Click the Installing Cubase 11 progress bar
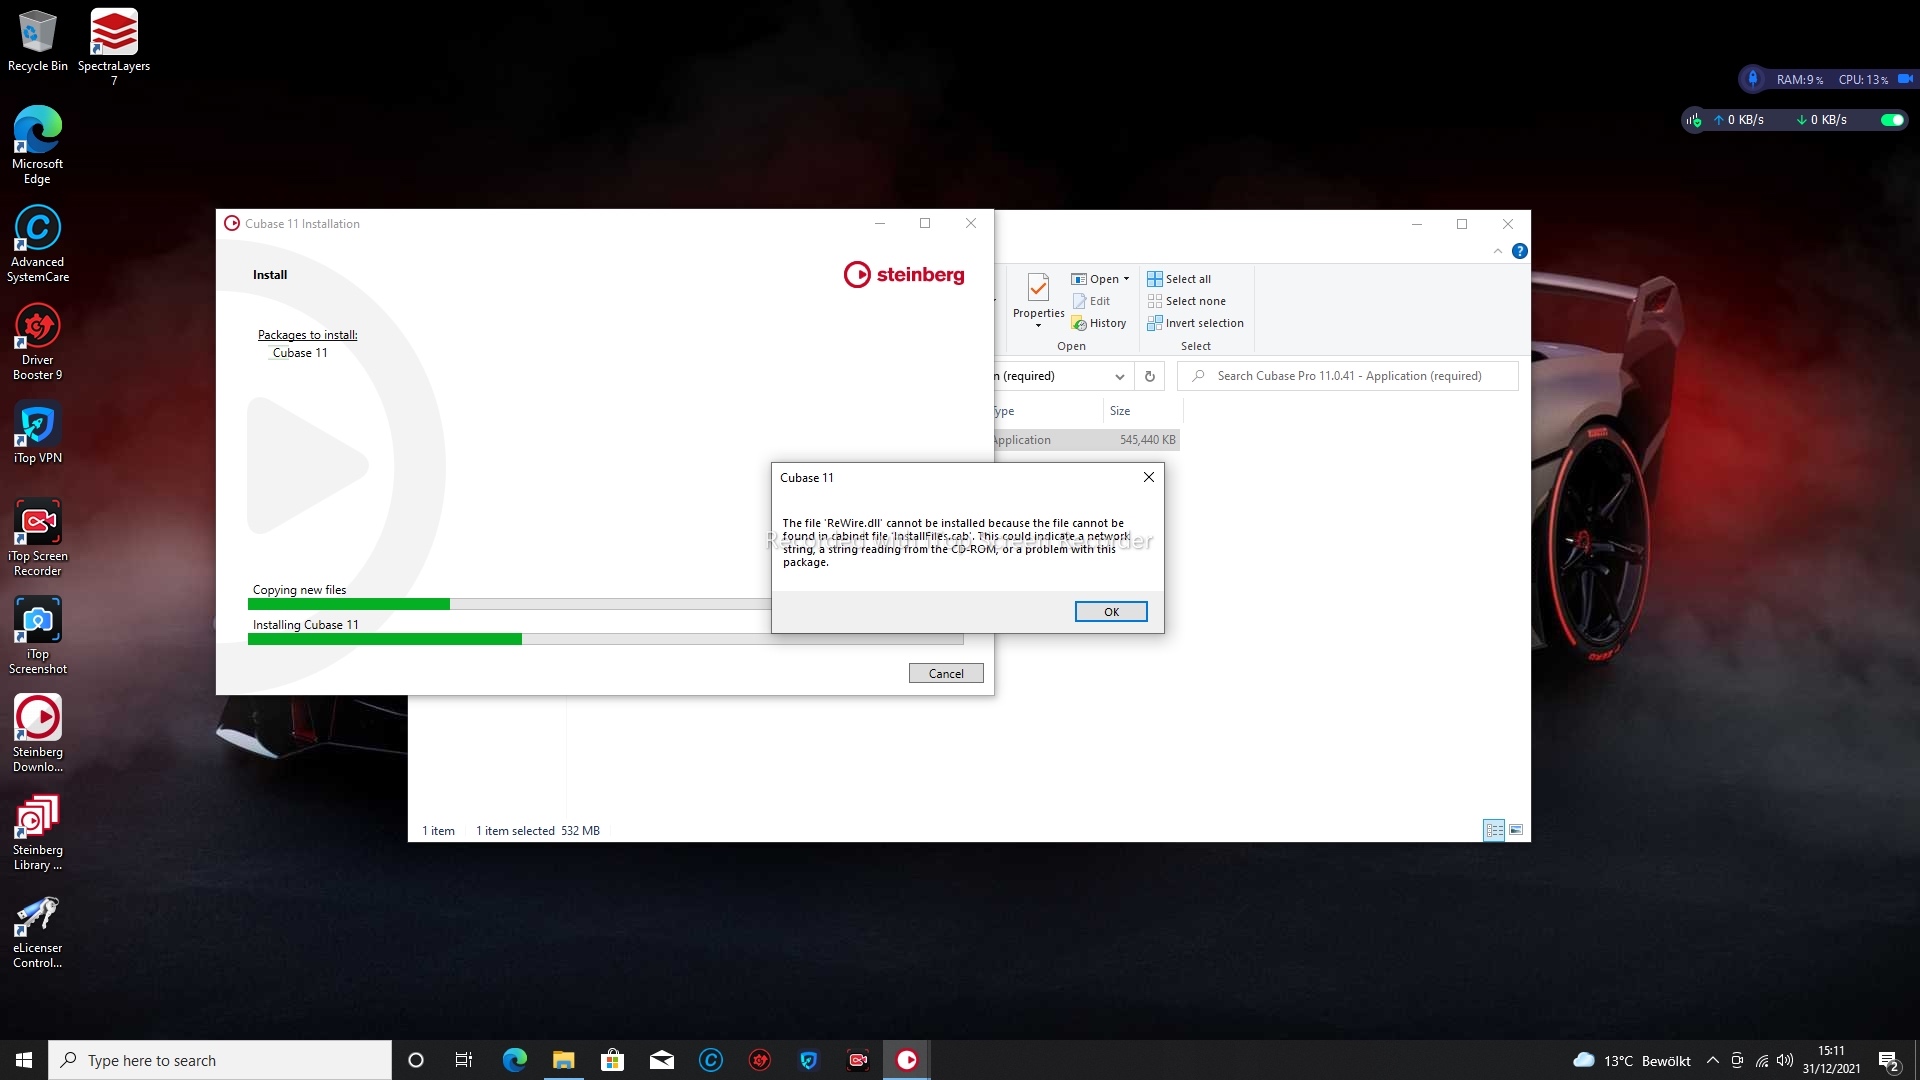The width and height of the screenshot is (1920, 1080). 605,639
